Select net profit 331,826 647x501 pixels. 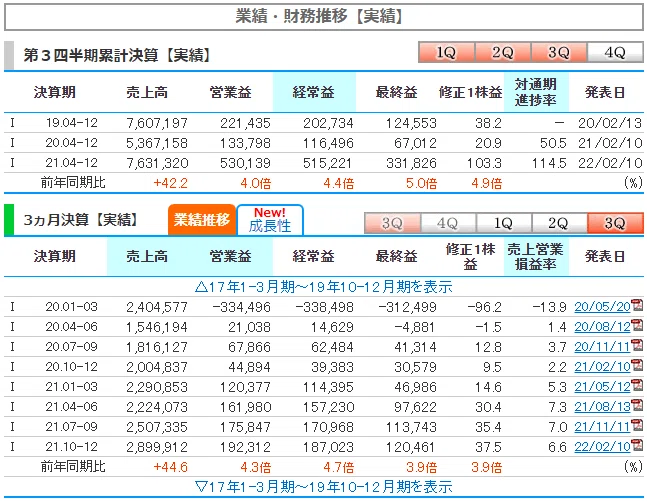point(411,163)
